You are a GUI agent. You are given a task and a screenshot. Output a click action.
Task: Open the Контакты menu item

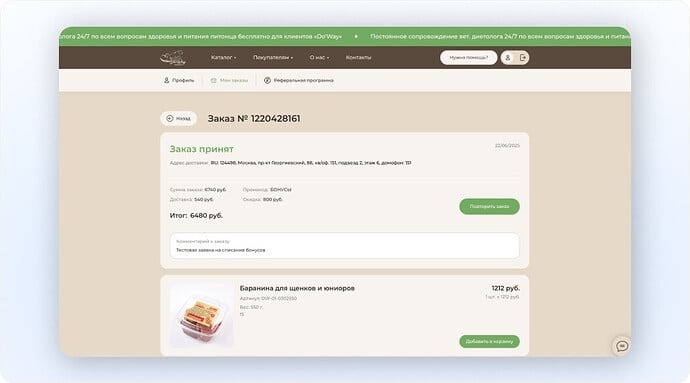[x=358, y=58]
